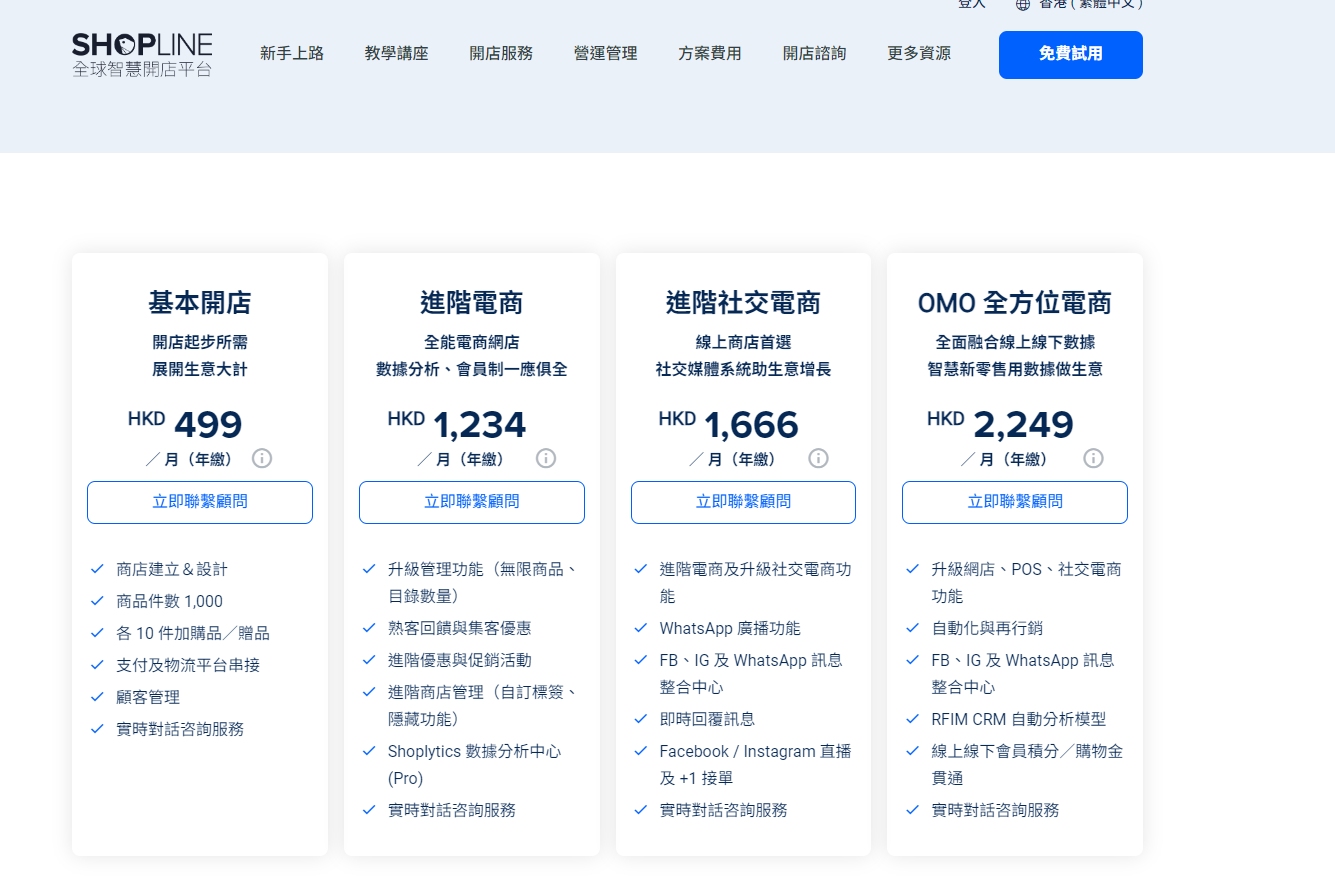Select 新手上路 in the navigation bar

(x=291, y=54)
